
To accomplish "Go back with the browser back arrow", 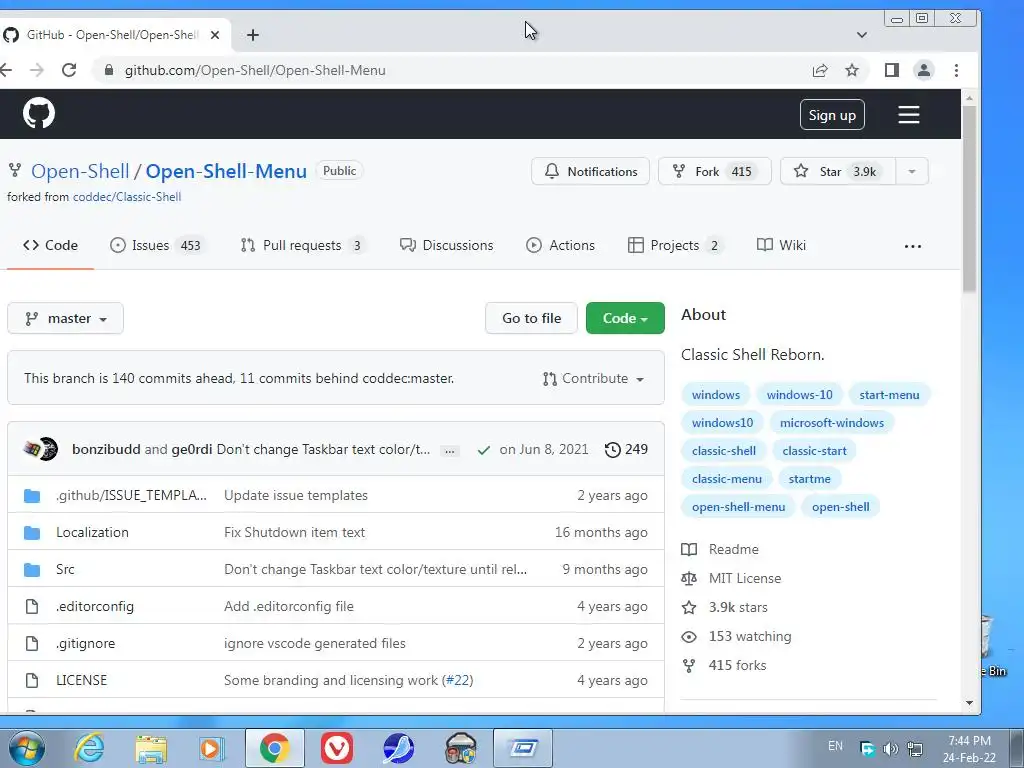I will (5, 70).
